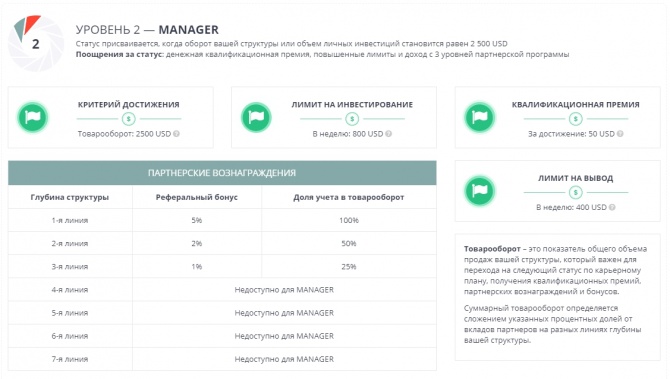Click the level 2 status badge icon
Screen dimensions: 670x379
(35, 43)
